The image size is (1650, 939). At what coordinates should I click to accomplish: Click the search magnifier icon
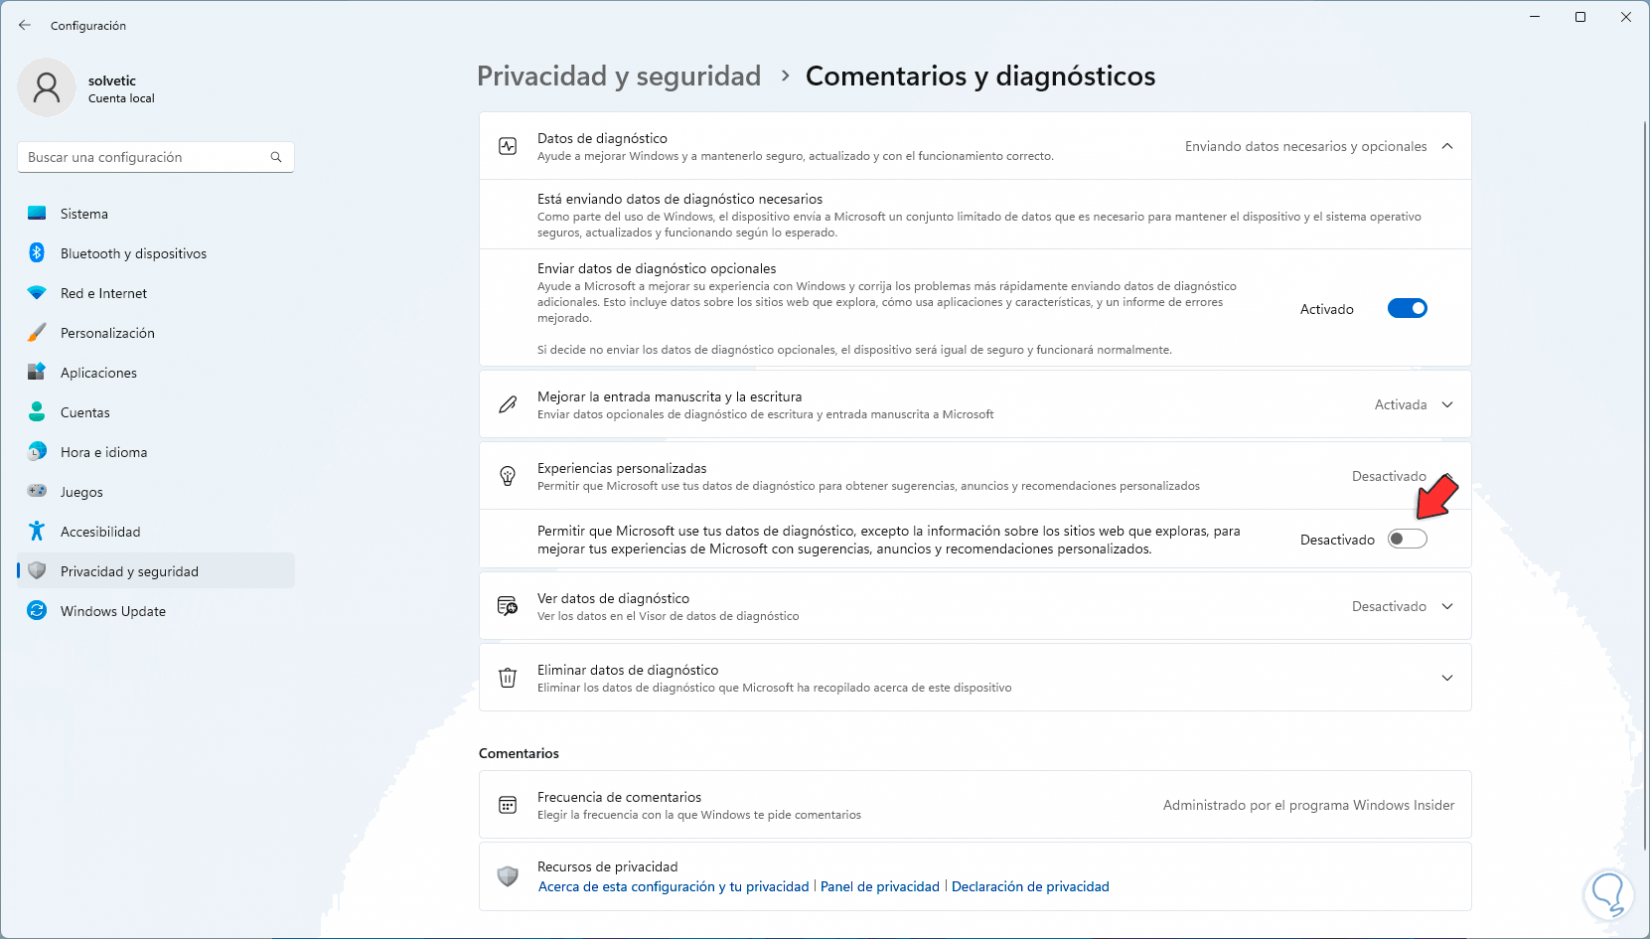[276, 157]
